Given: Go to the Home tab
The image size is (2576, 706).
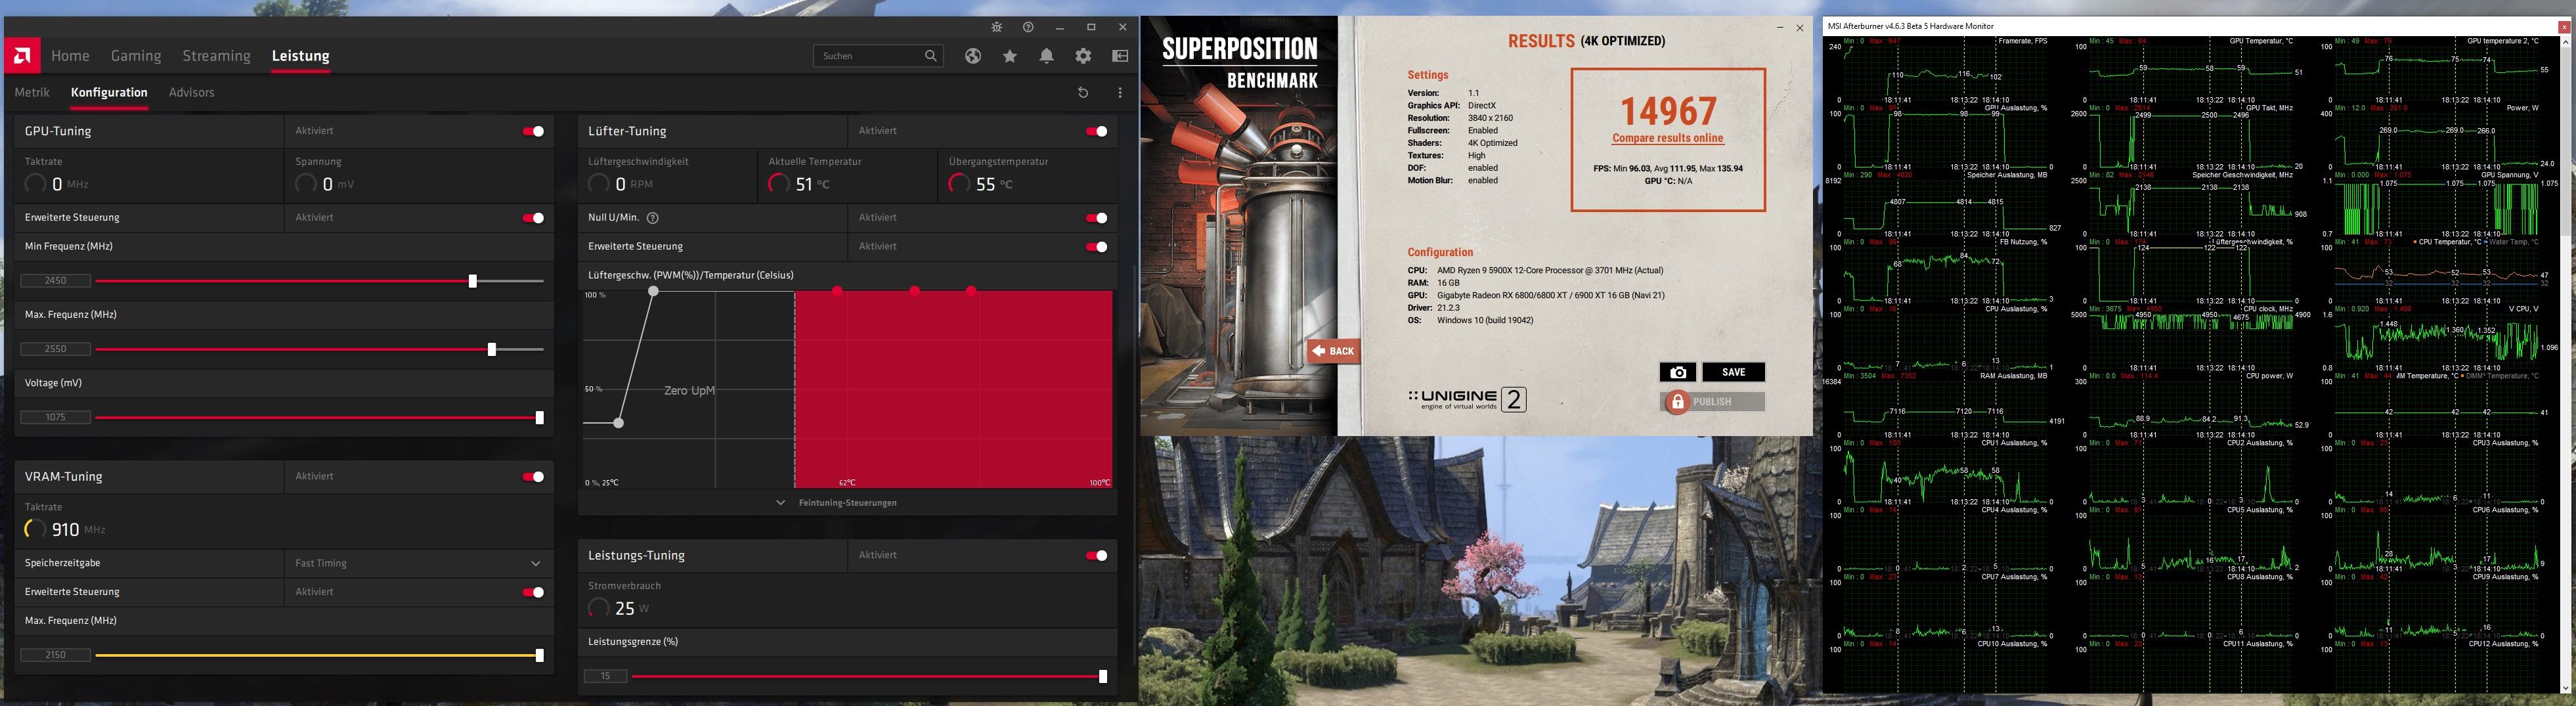Looking at the screenshot, I should 70,56.
